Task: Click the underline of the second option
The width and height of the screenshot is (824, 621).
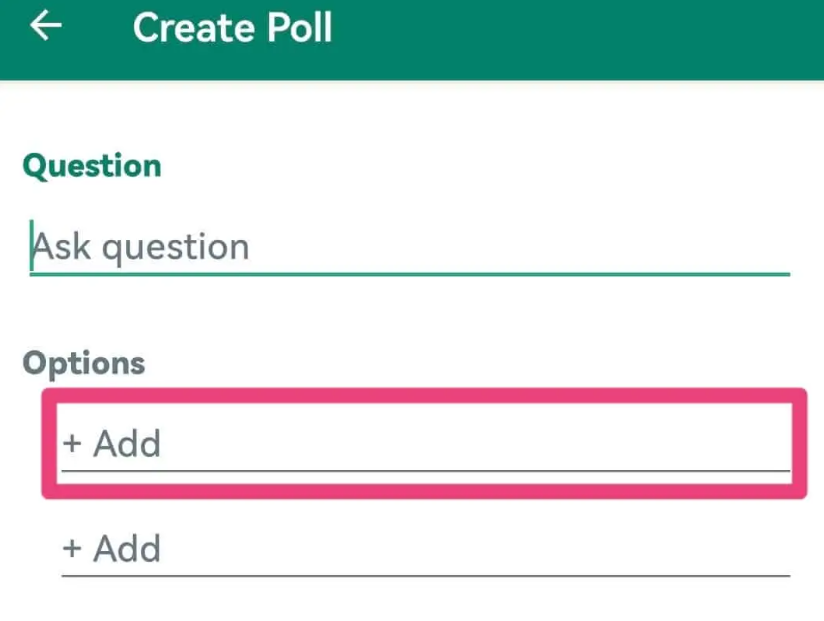Action: 425,575
